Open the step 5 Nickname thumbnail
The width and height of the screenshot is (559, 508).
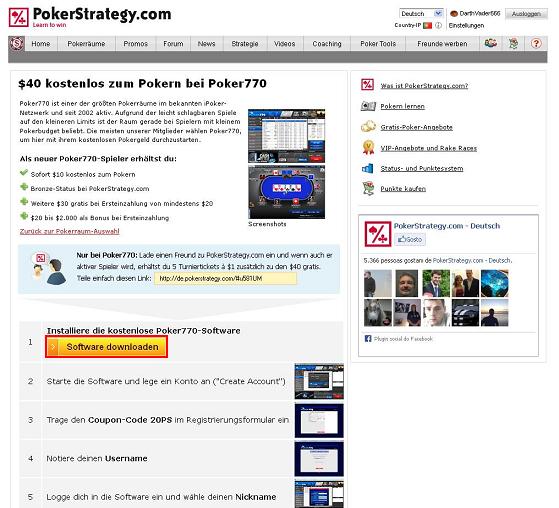click(x=319, y=494)
